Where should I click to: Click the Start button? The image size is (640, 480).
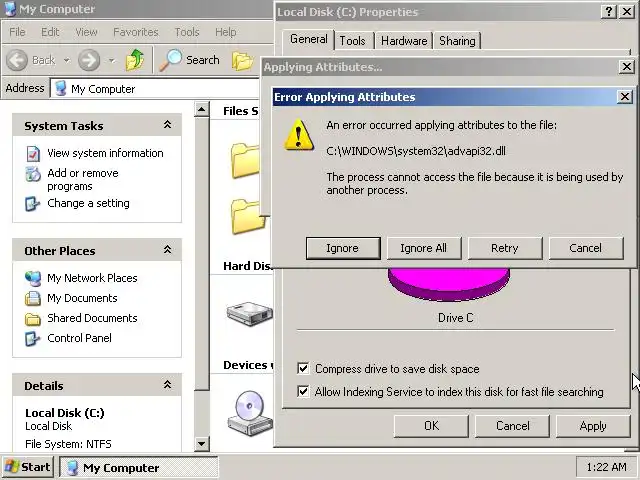tap(28, 467)
